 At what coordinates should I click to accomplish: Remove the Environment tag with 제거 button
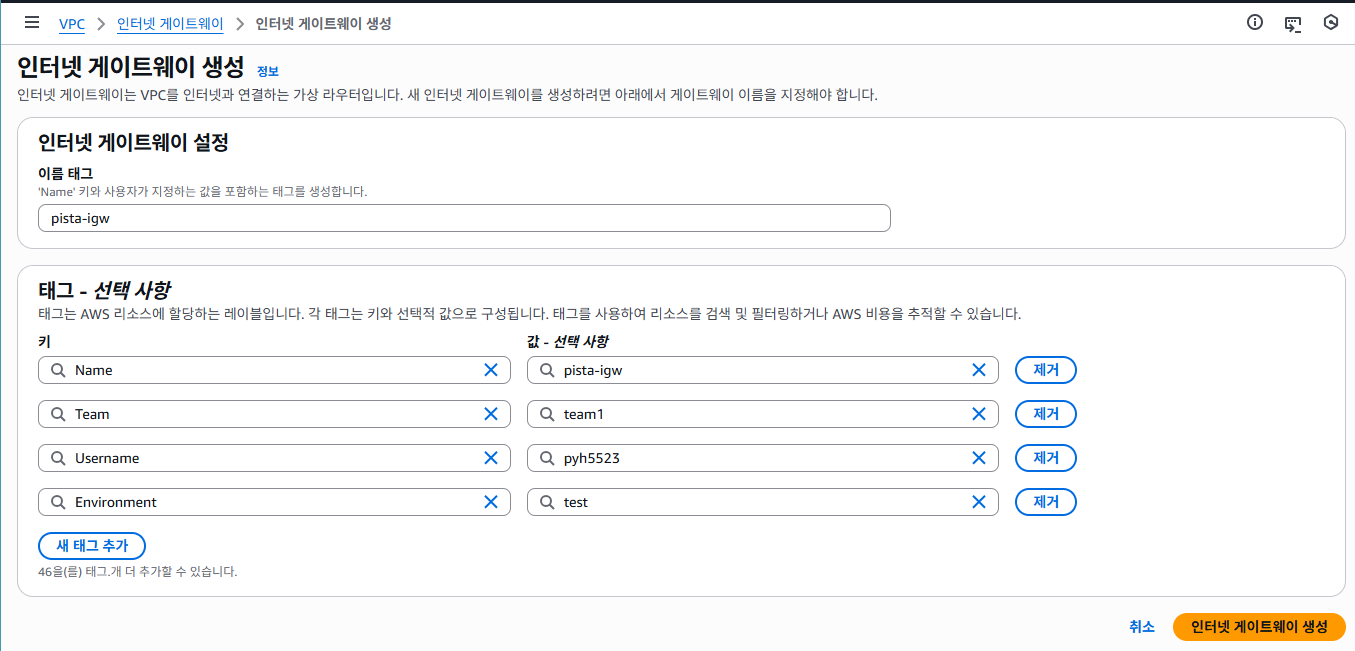[x=1046, y=502]
